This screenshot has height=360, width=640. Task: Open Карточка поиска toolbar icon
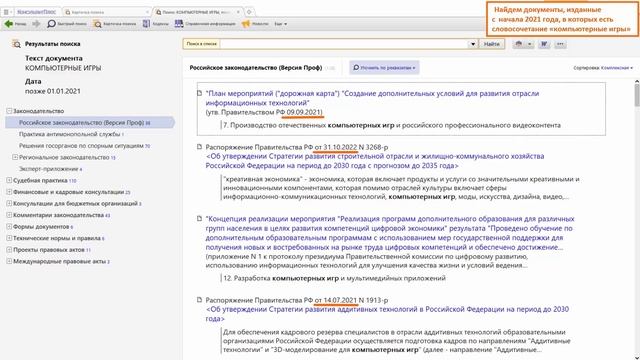coord(97,24)
